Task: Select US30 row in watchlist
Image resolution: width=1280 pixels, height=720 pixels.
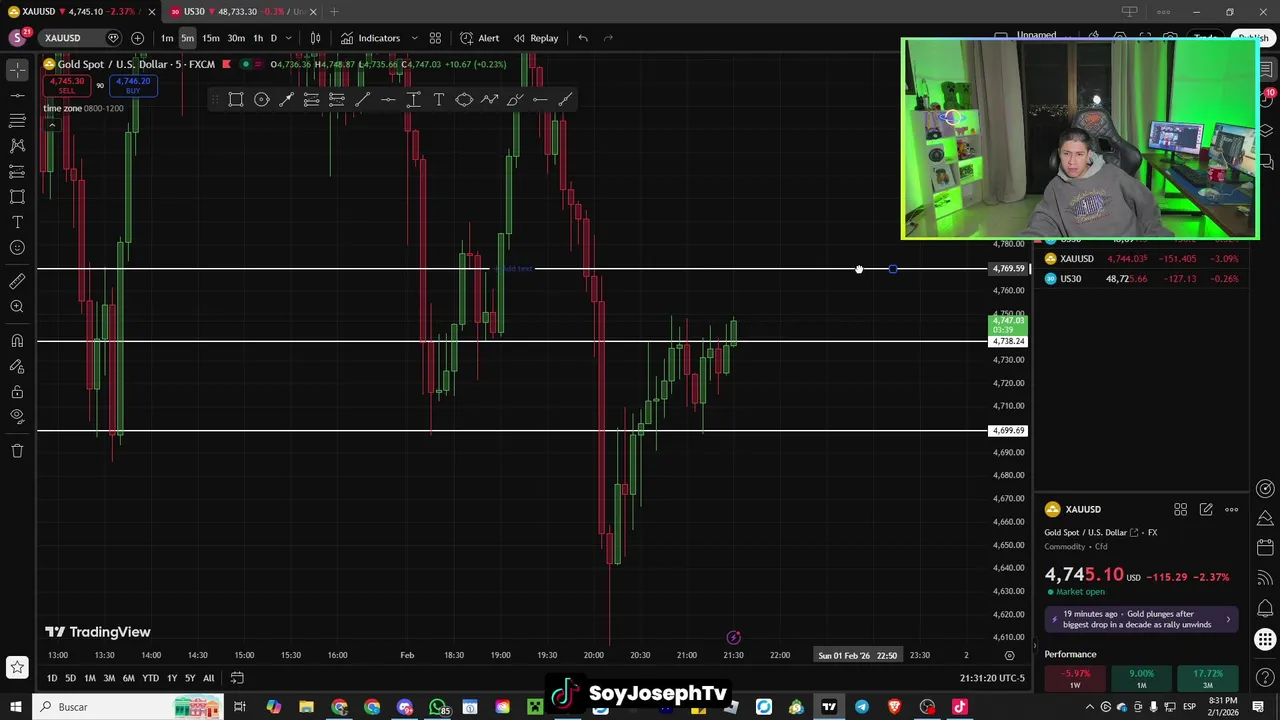Action: (1142, 279)
